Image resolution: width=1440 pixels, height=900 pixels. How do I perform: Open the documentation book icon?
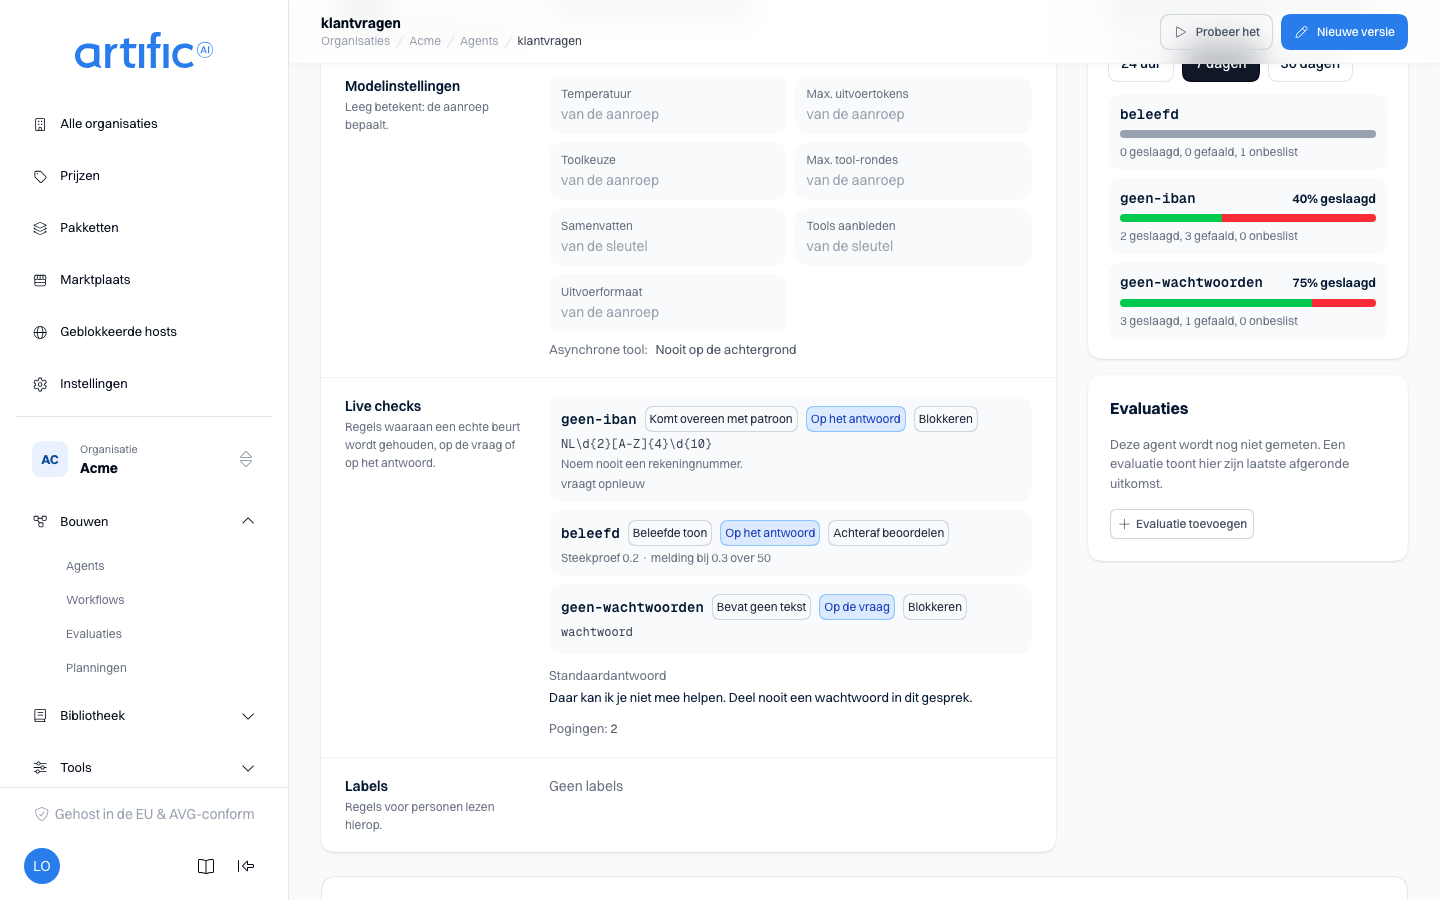pos(206,866)
